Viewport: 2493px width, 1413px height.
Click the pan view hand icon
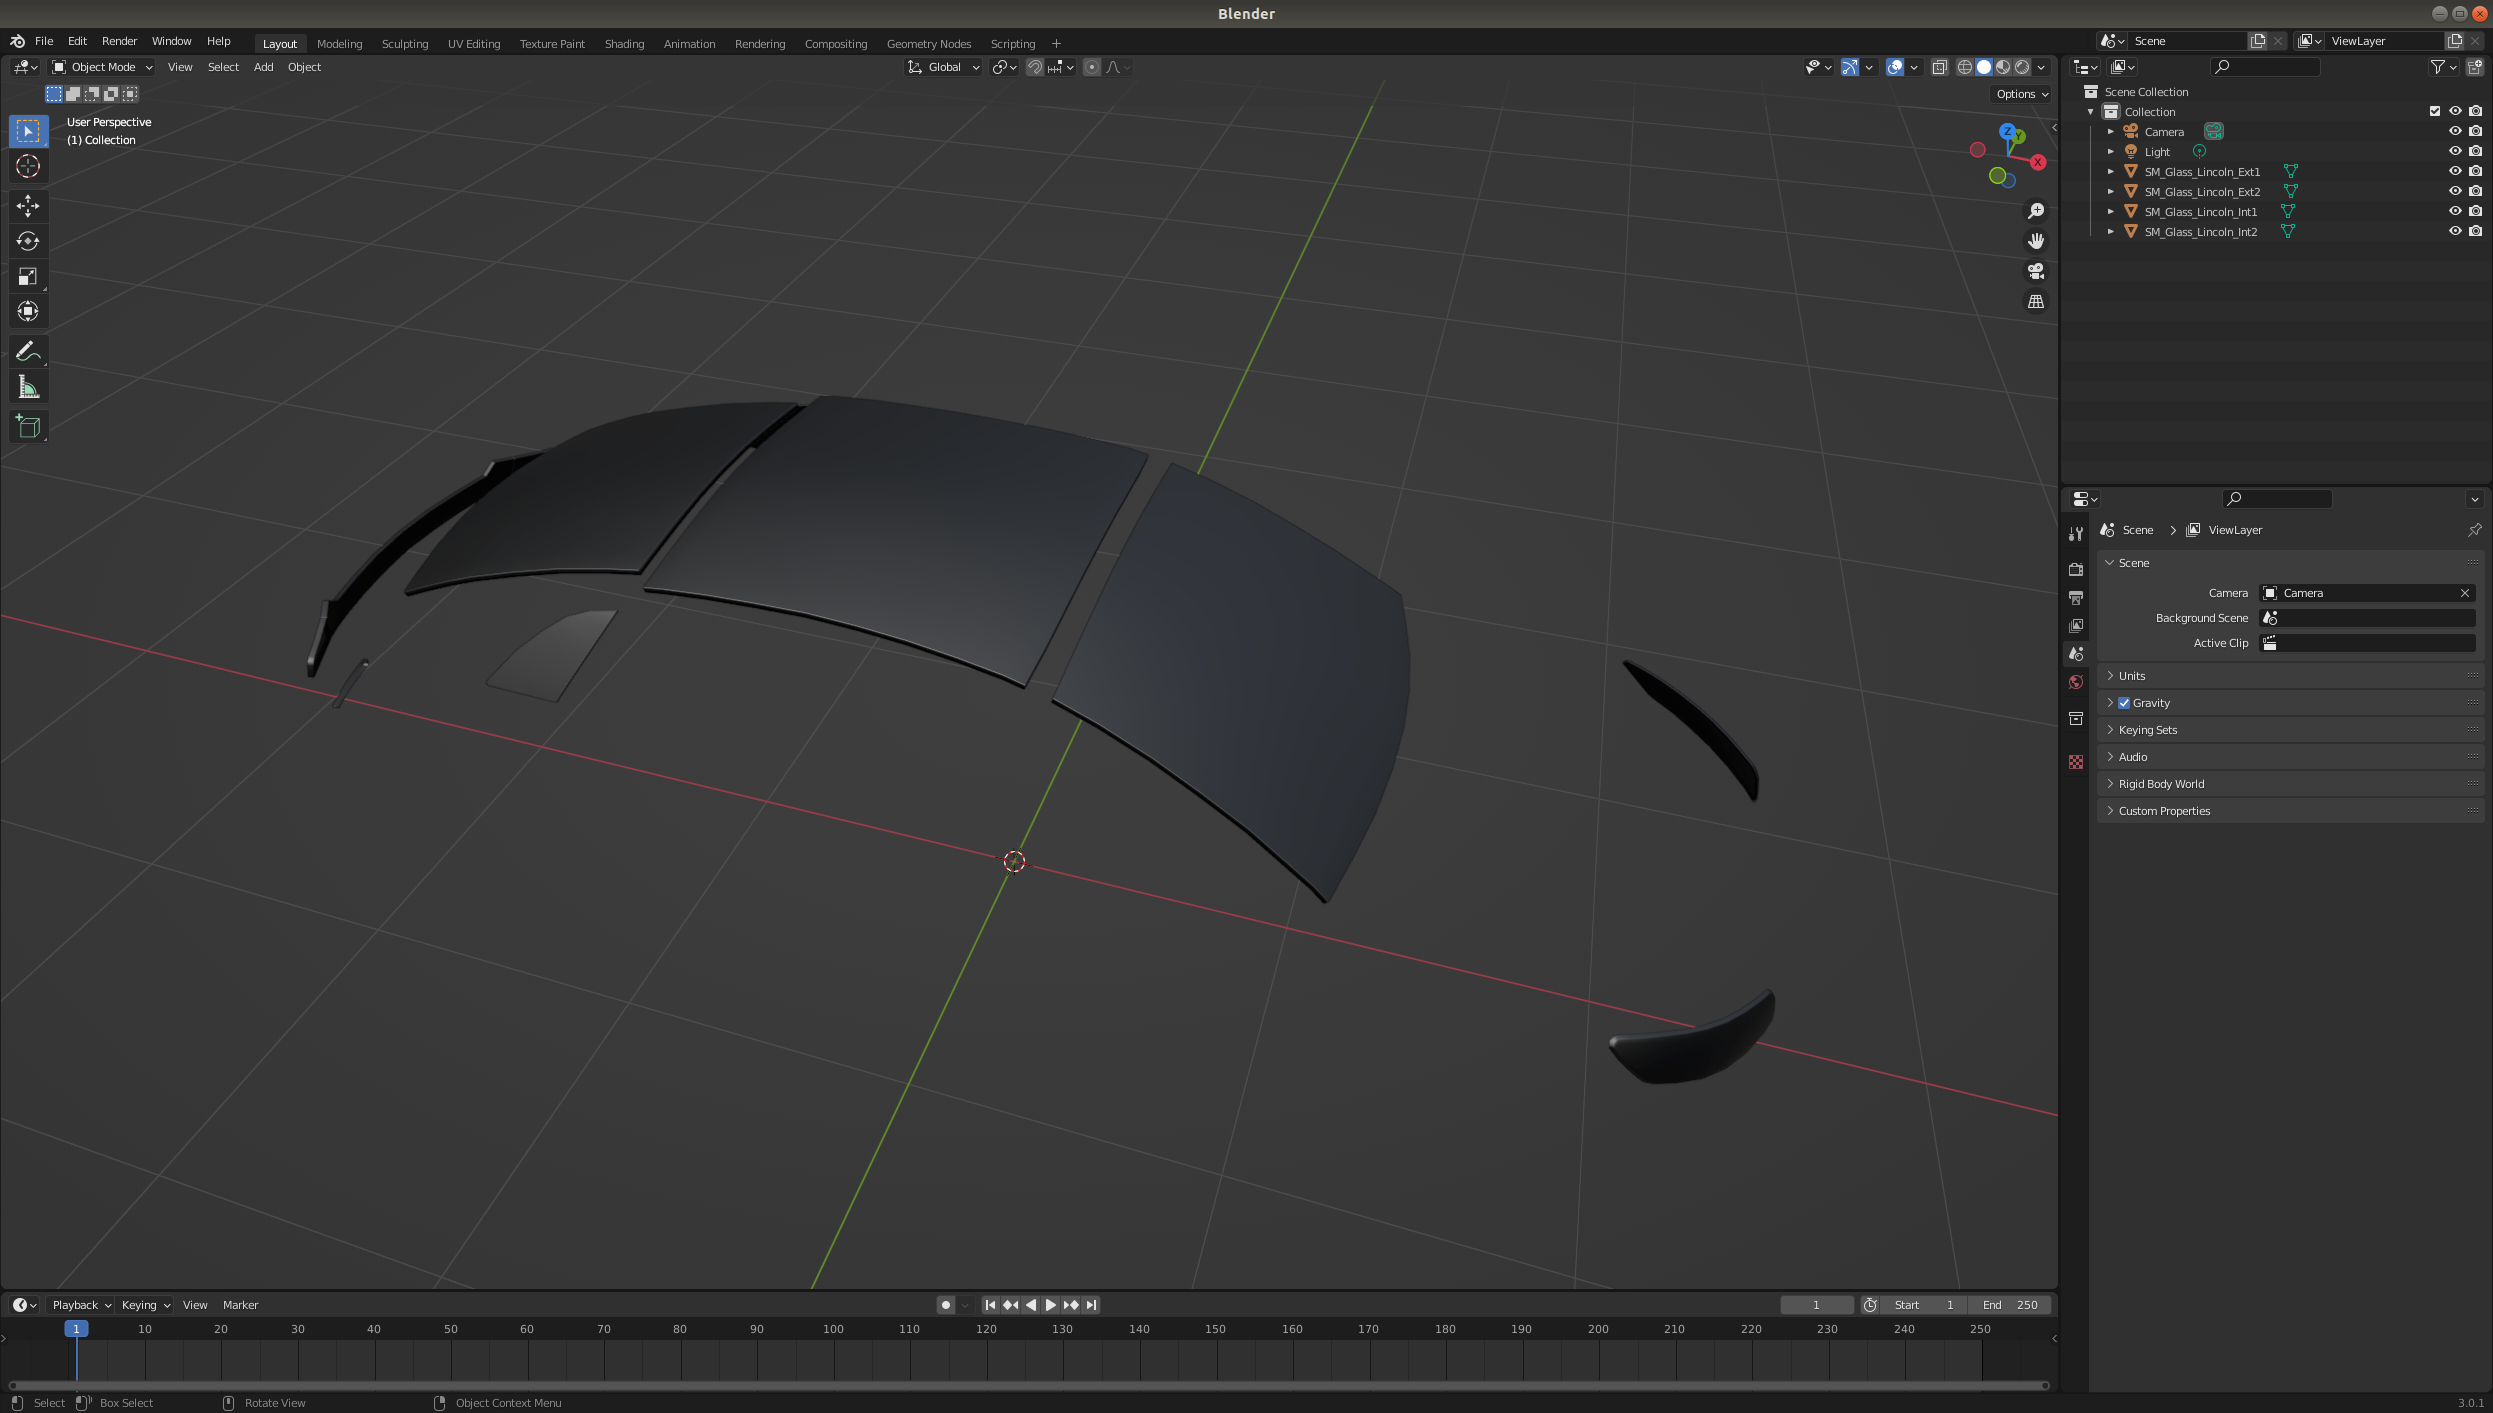pos(2035,241)
